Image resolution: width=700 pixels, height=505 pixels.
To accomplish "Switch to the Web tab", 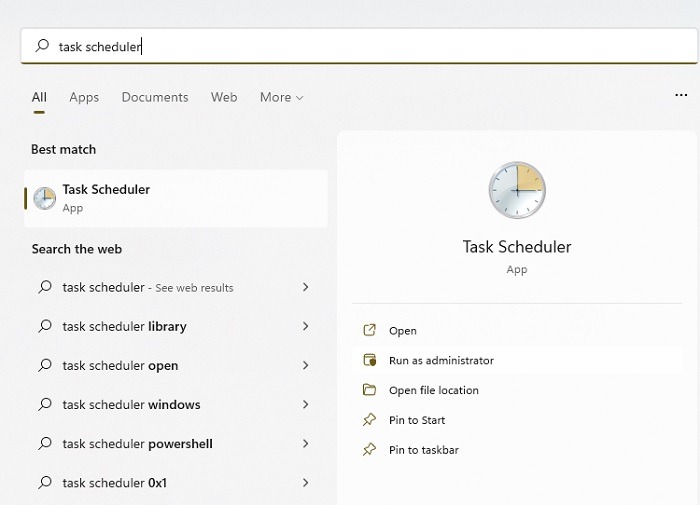I will (224, 97).
